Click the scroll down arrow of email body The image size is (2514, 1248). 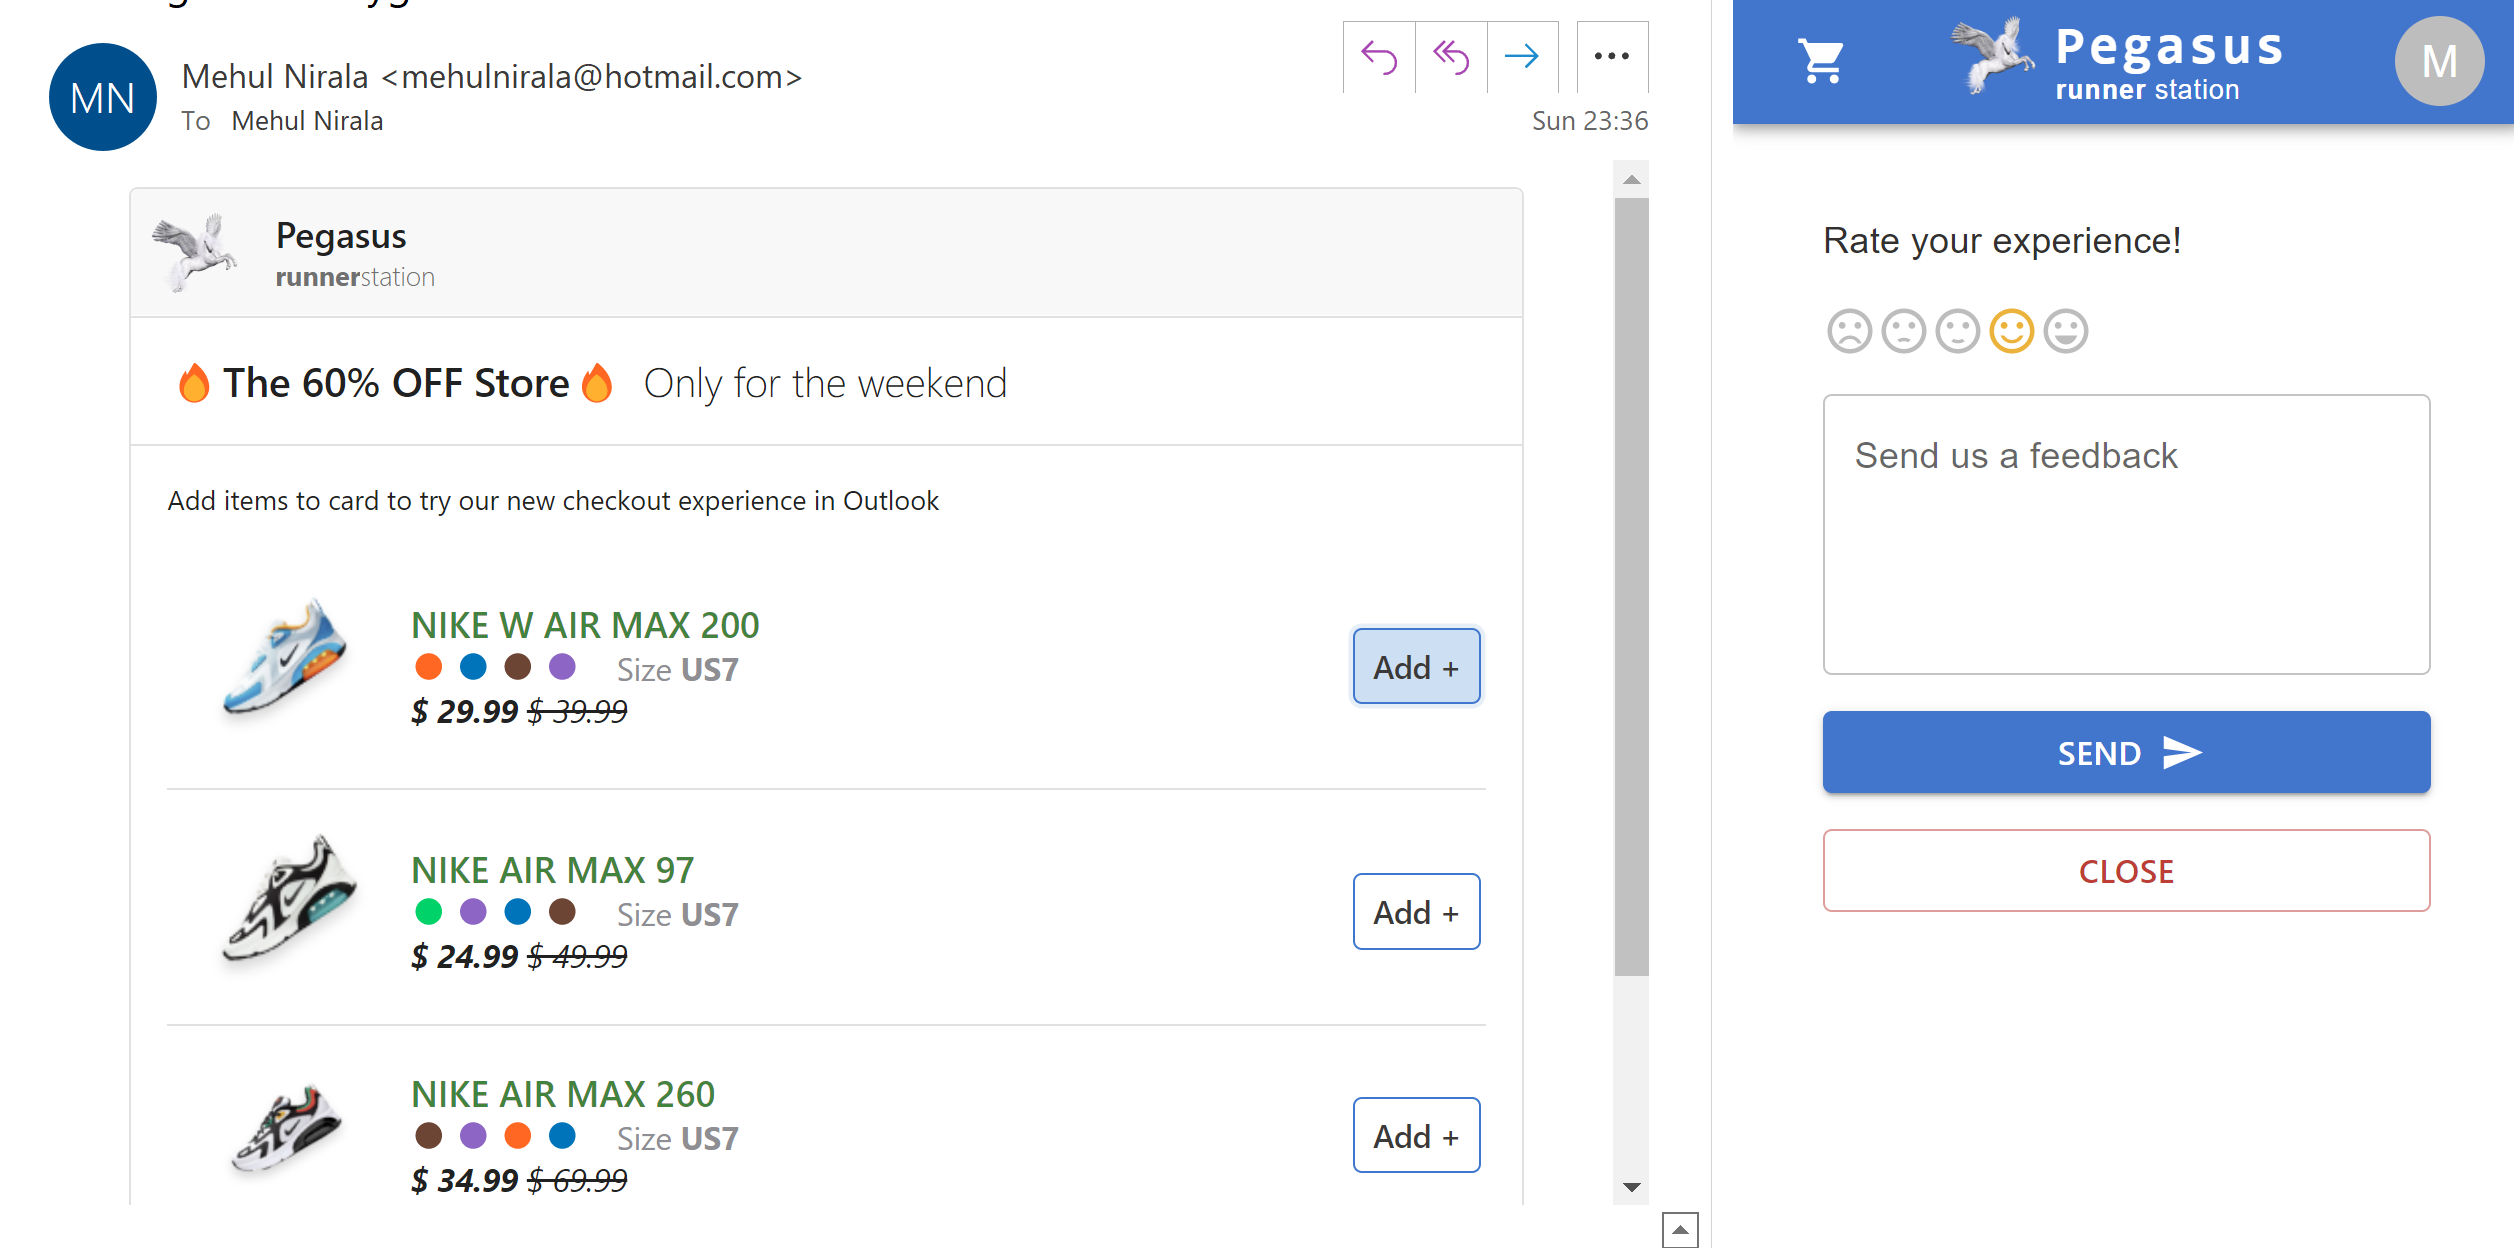pyautogui.click(x=1632, y=1187)
